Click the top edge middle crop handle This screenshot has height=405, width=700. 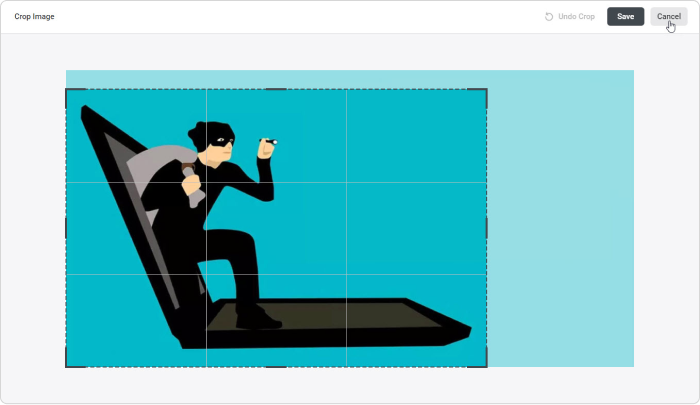tap(276, 89)
